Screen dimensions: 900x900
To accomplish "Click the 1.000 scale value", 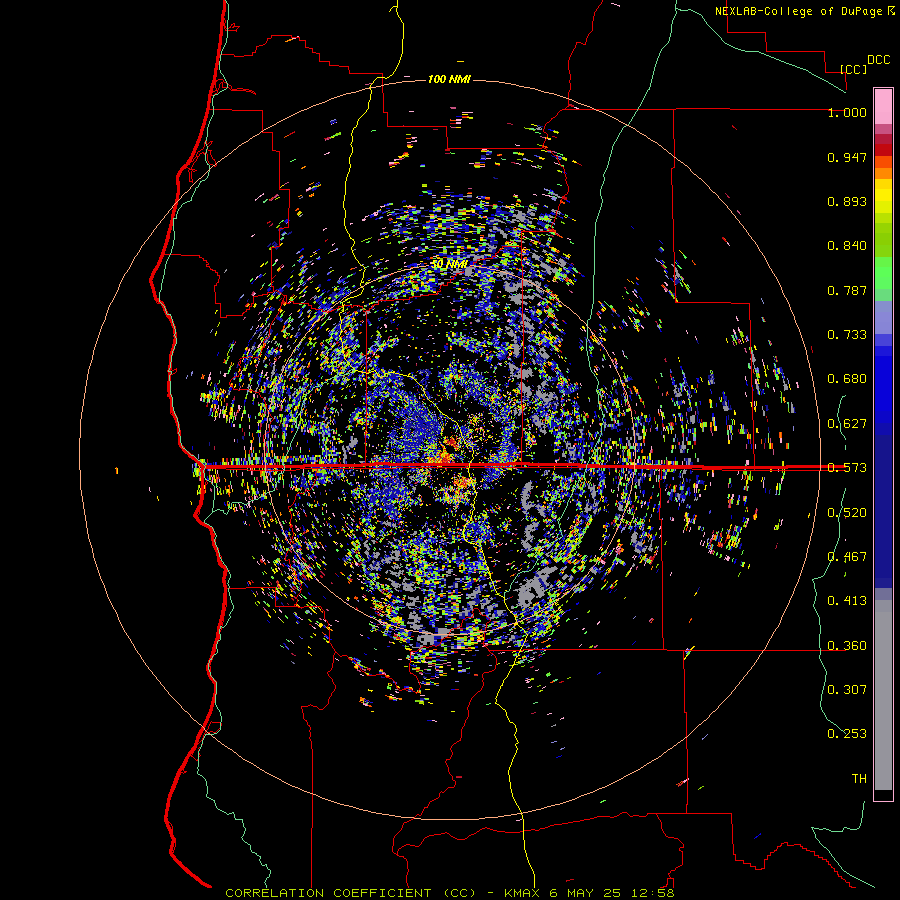I will (847, 112).
